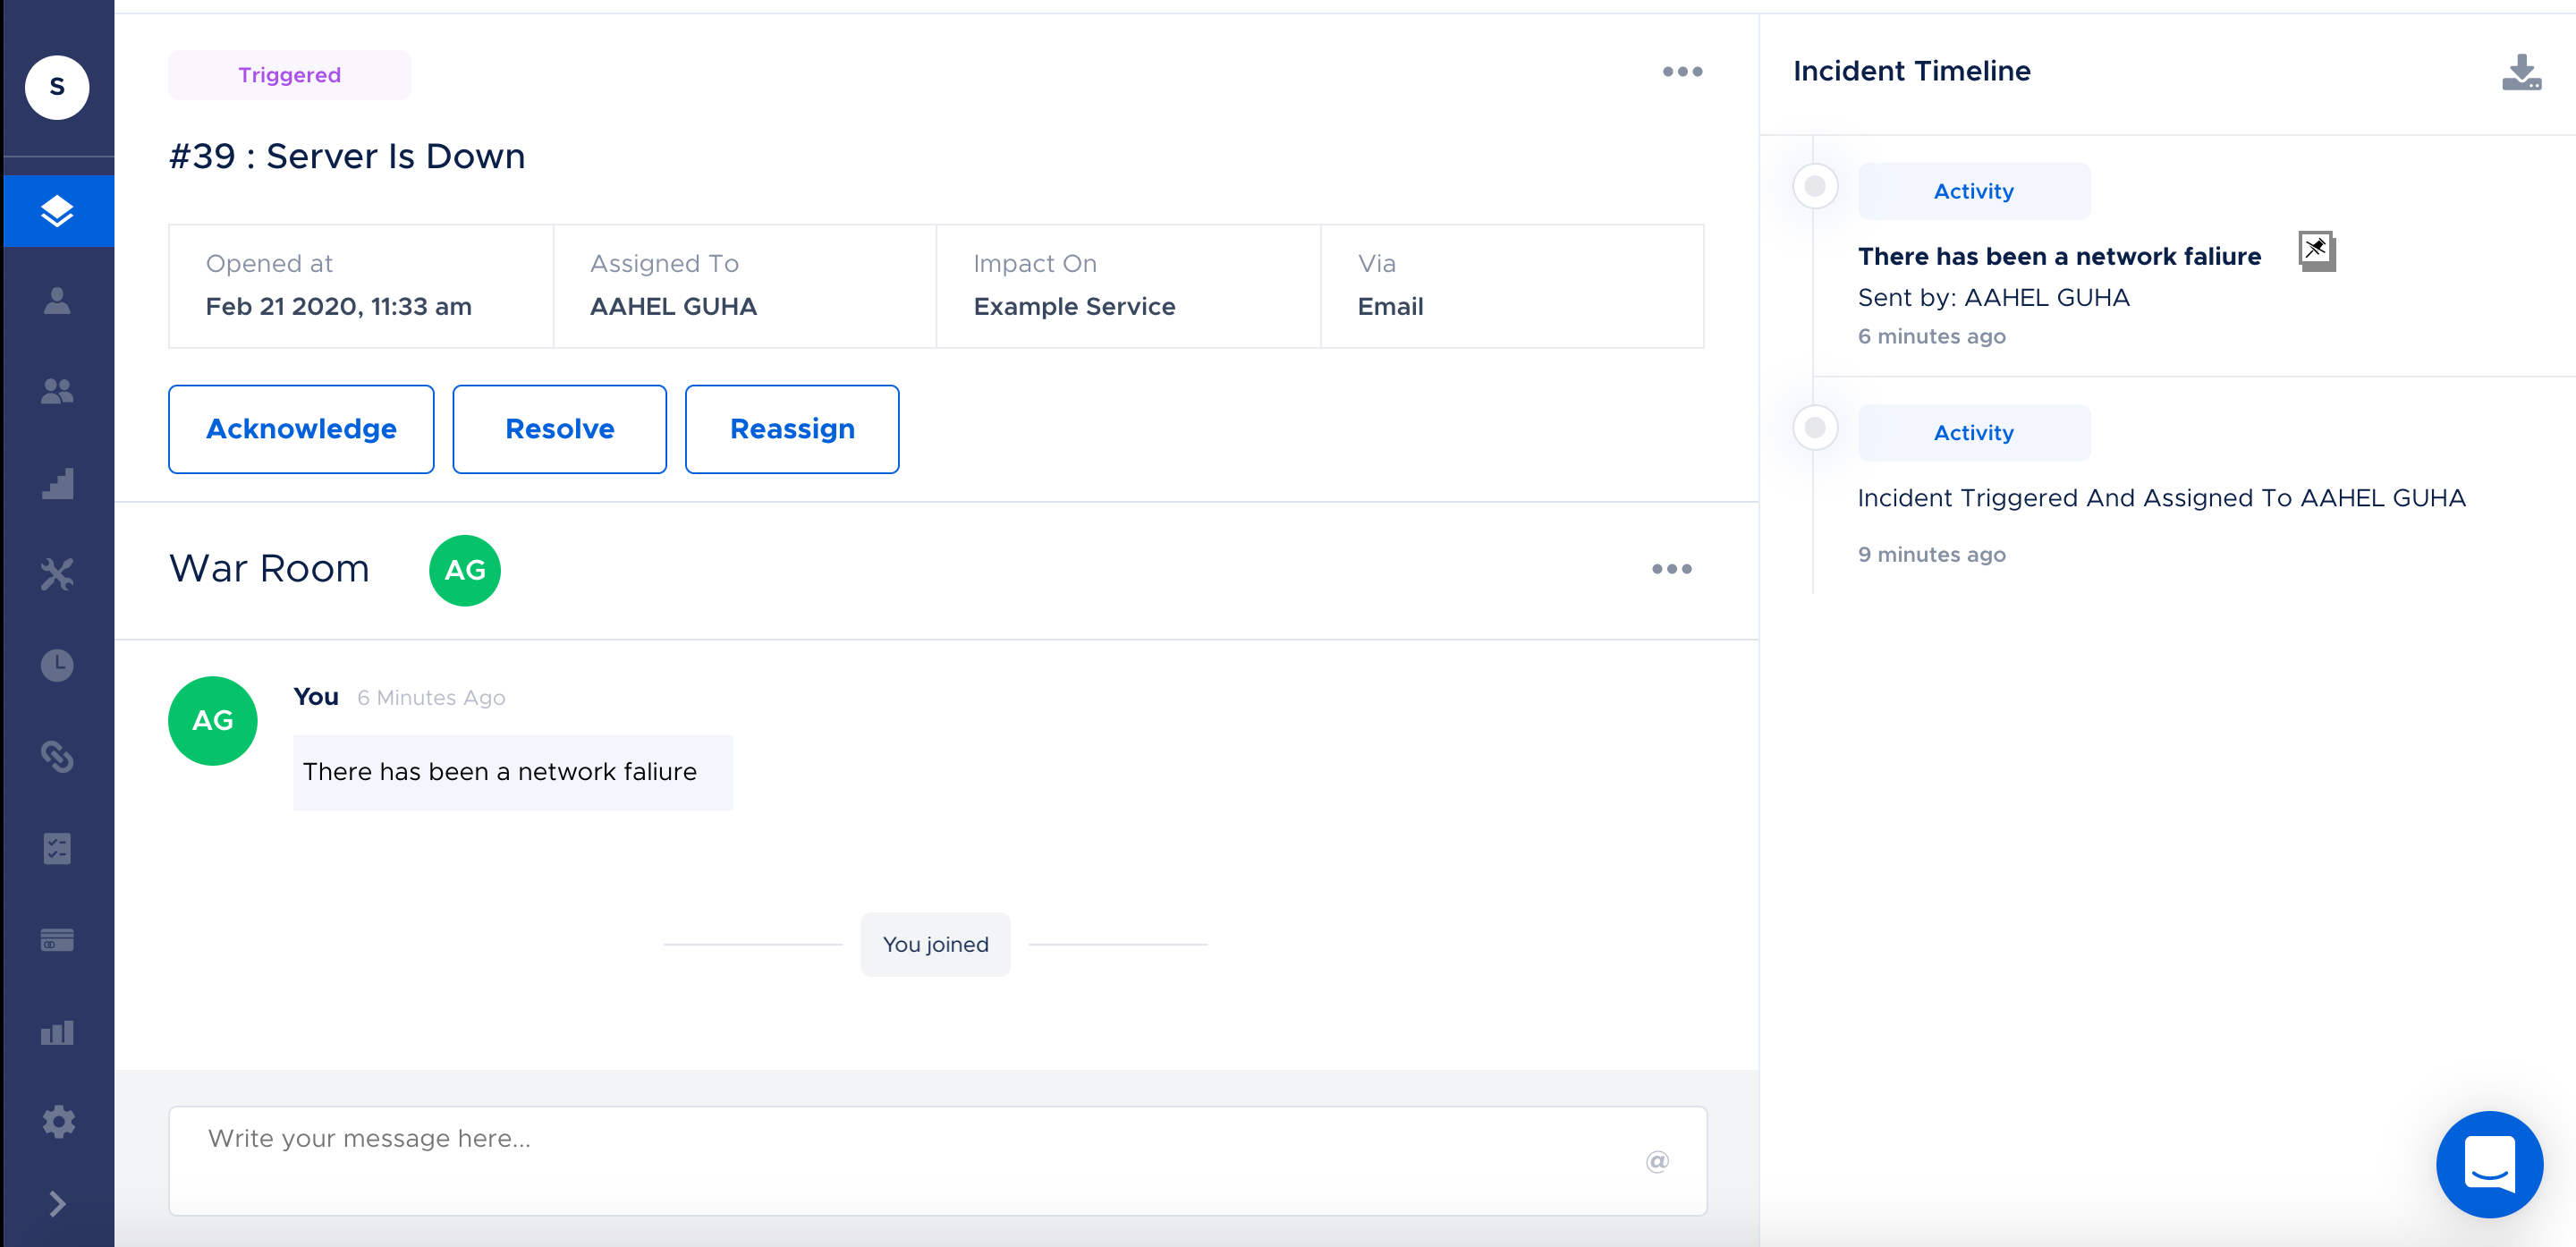Open the clock schedule sidebar icon
Viewport: 2576px width, 1247px height.
point(57,665)
